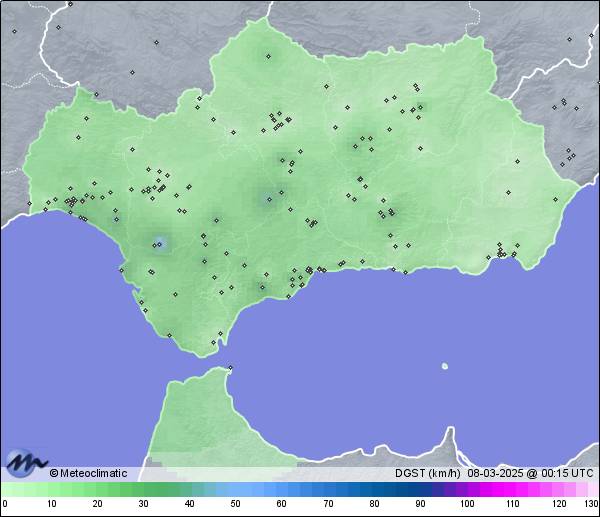
Task: Click the blue gust hotspot in the map center
Action: click(x=267, y=198)
